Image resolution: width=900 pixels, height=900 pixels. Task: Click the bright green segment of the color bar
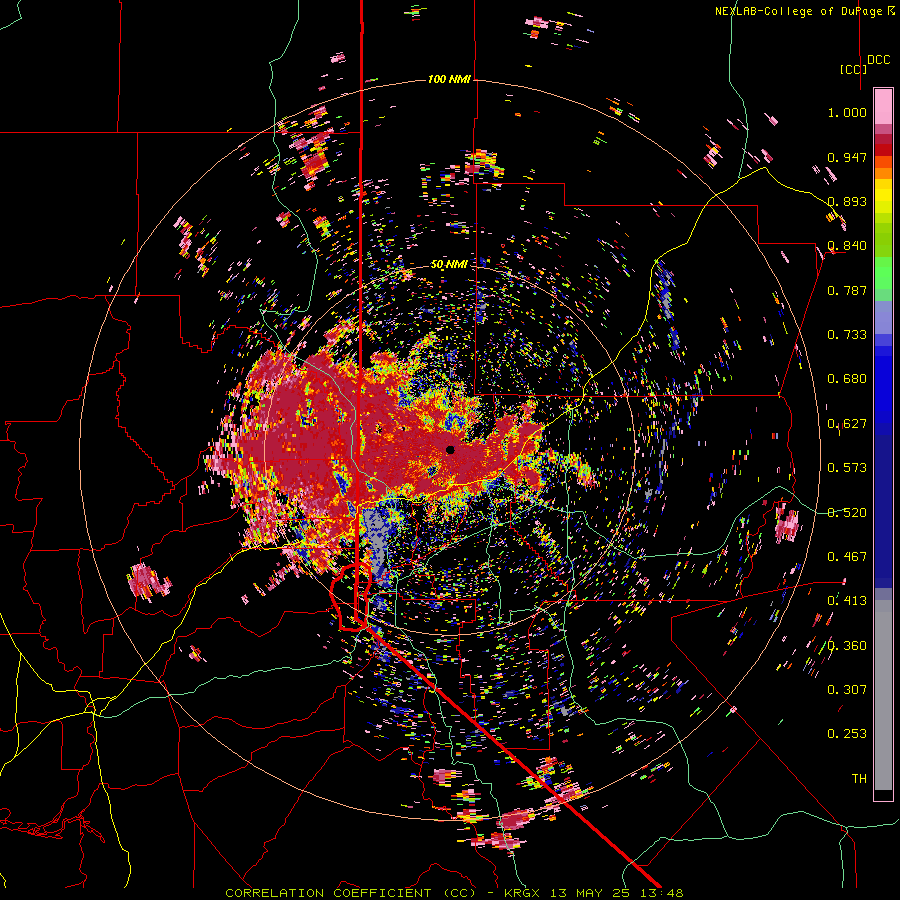883,272
